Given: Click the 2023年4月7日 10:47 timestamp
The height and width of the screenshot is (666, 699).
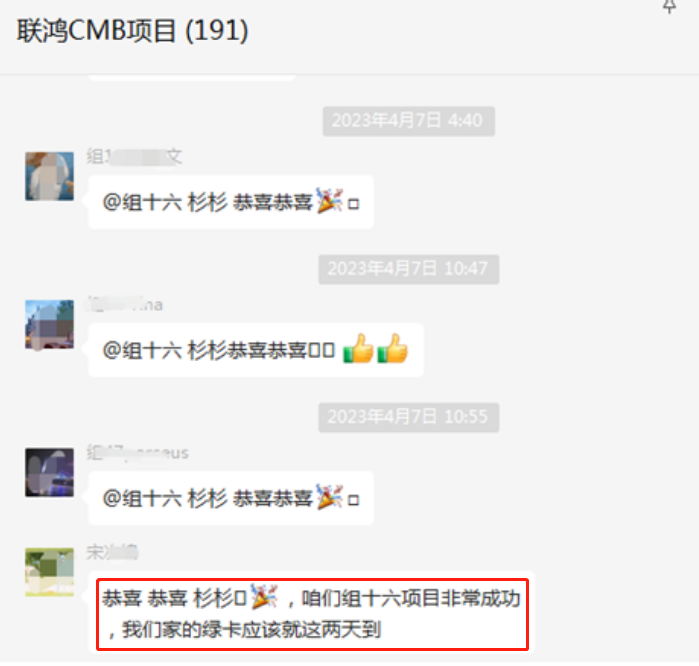Looking at the screenshot, I should [x=408, y=269].
